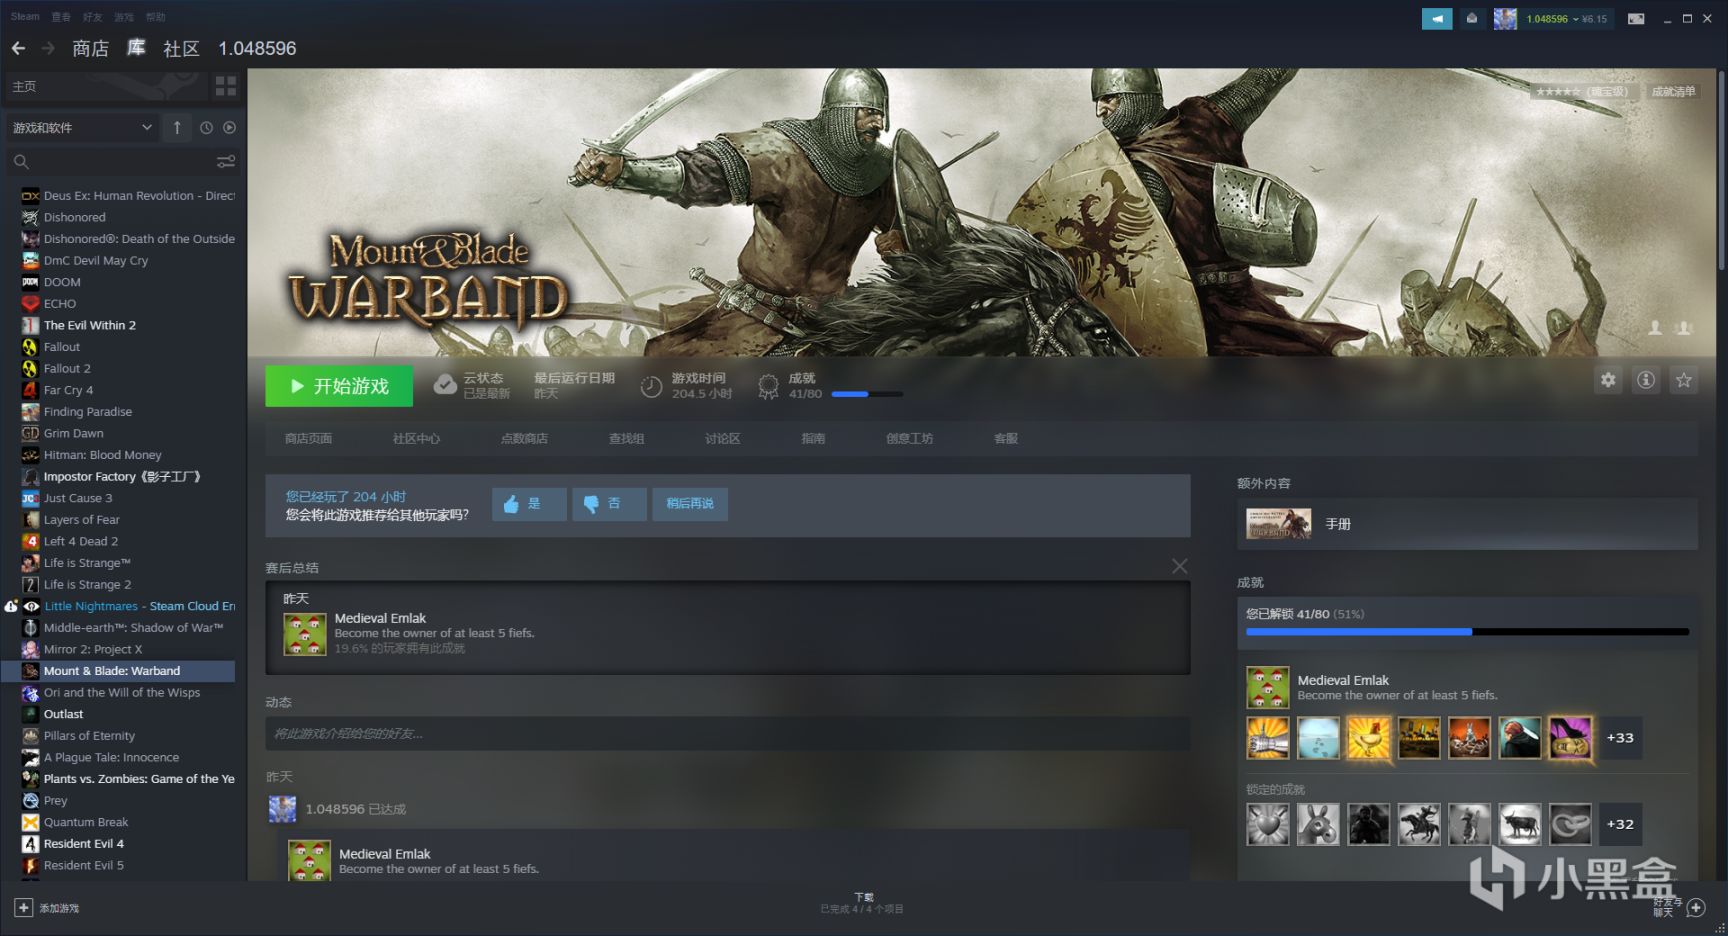This screenshot has width=1728, height=936.
Task: Toggle the favorite star for Warband
Action: click(1684, 380)
